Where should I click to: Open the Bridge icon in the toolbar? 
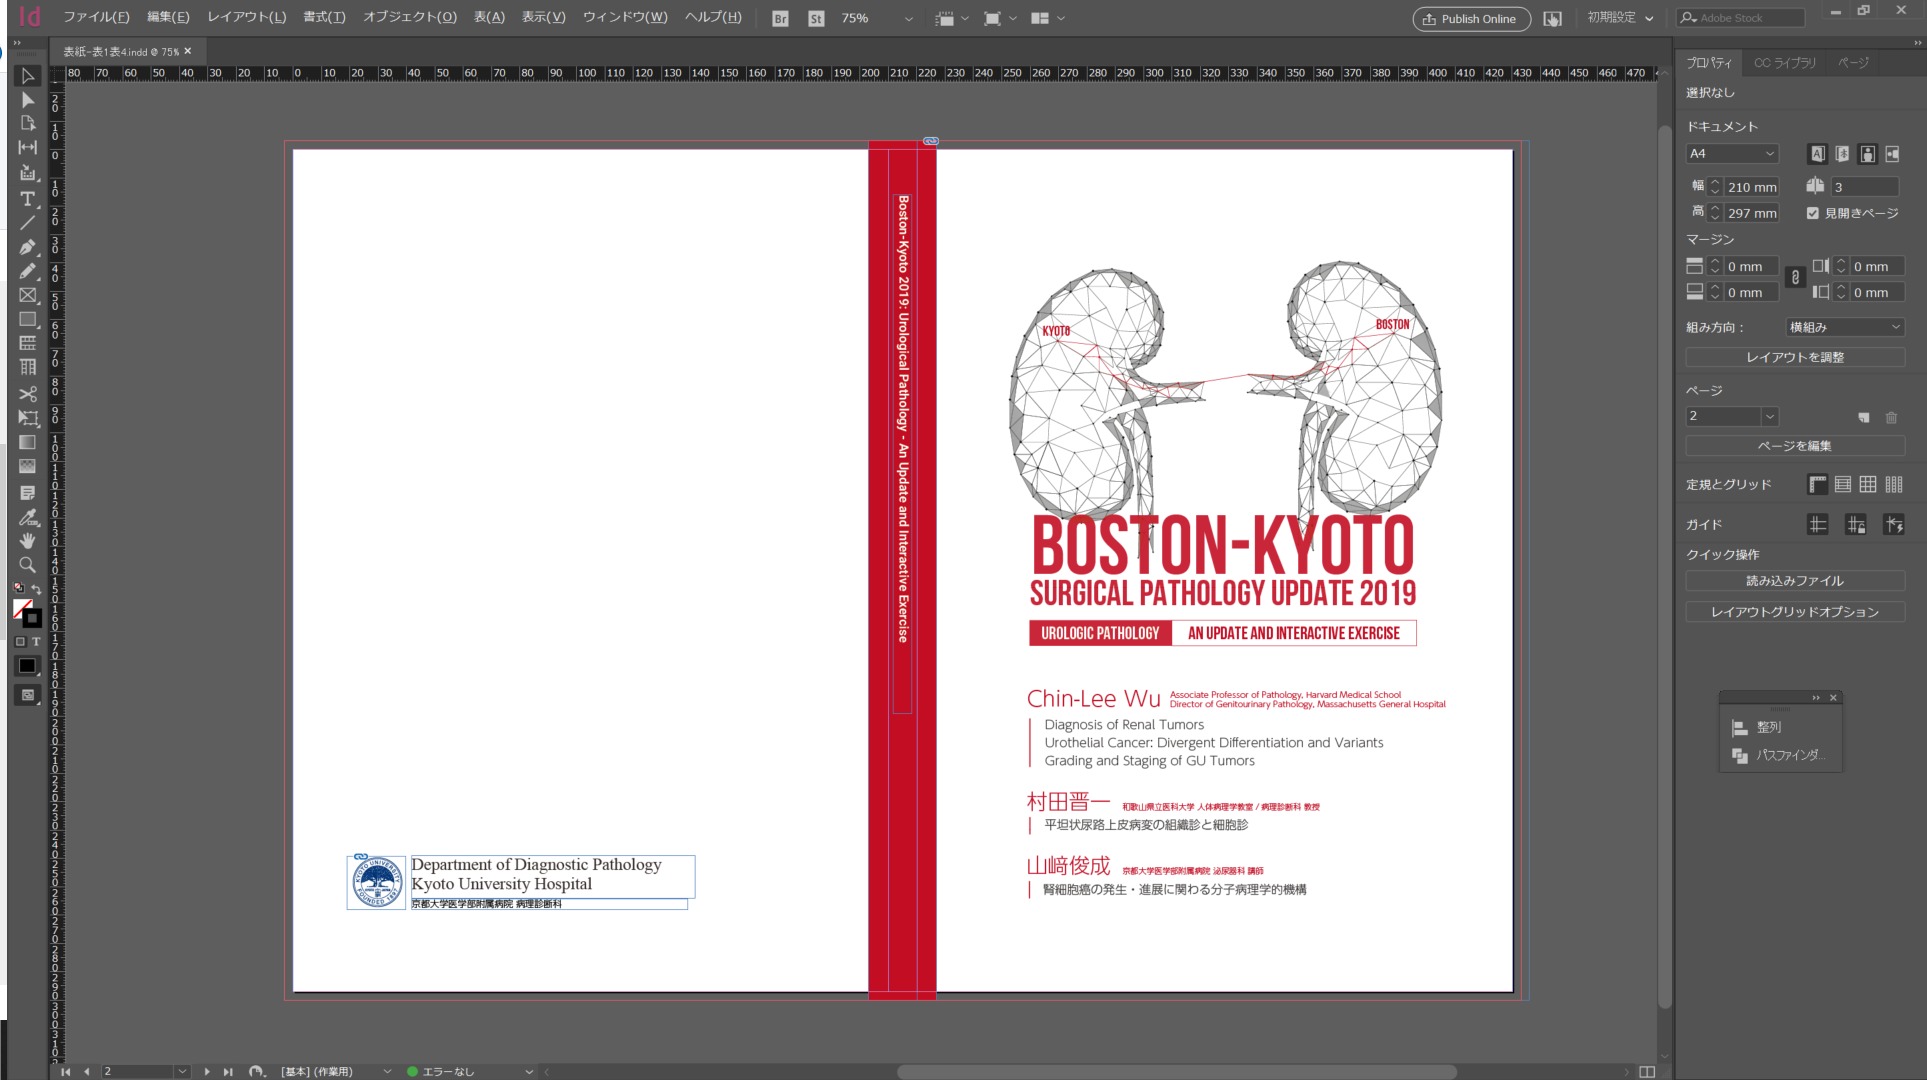(780, 19)
